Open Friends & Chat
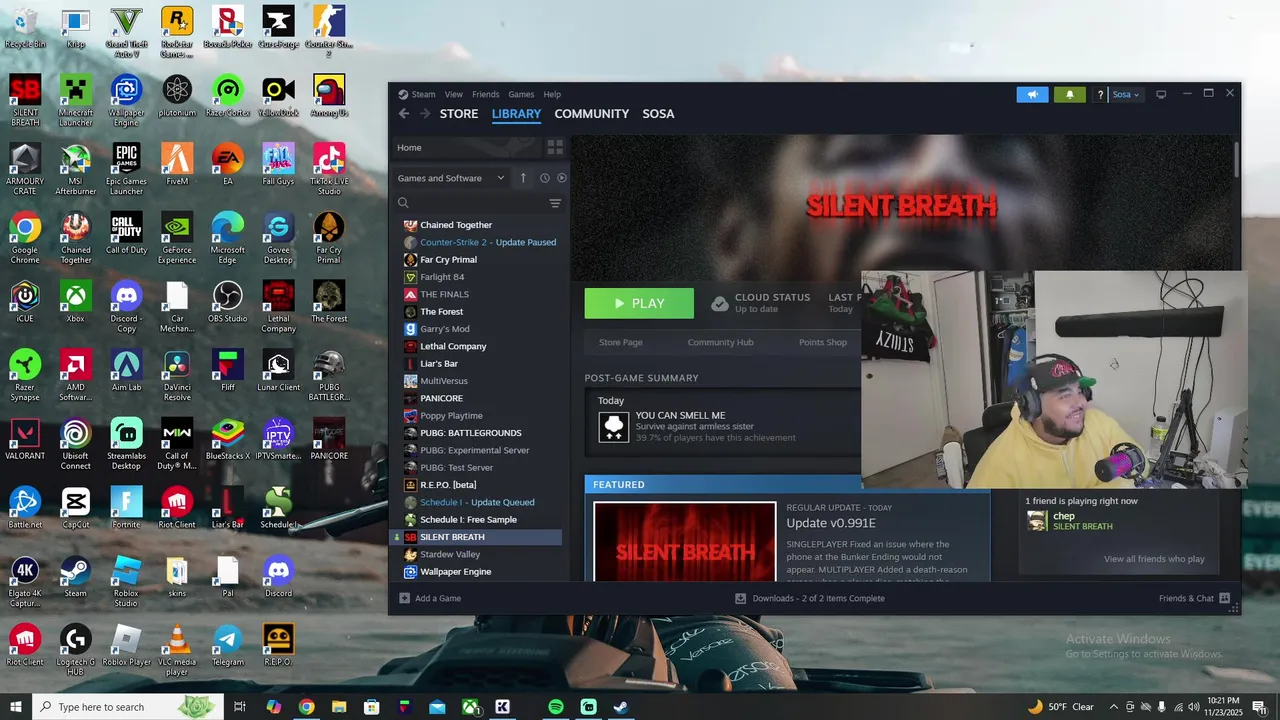The height and width of the screenshot is (720, 1280). click(x=1195, y=598)
